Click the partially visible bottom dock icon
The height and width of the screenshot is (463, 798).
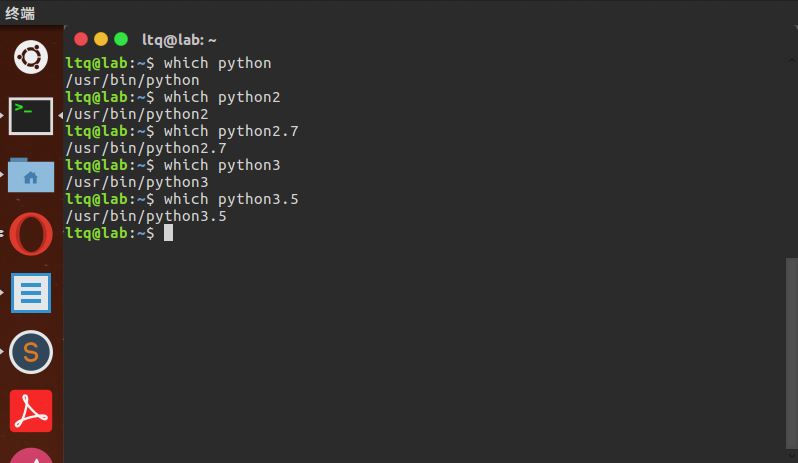[31, 455]
